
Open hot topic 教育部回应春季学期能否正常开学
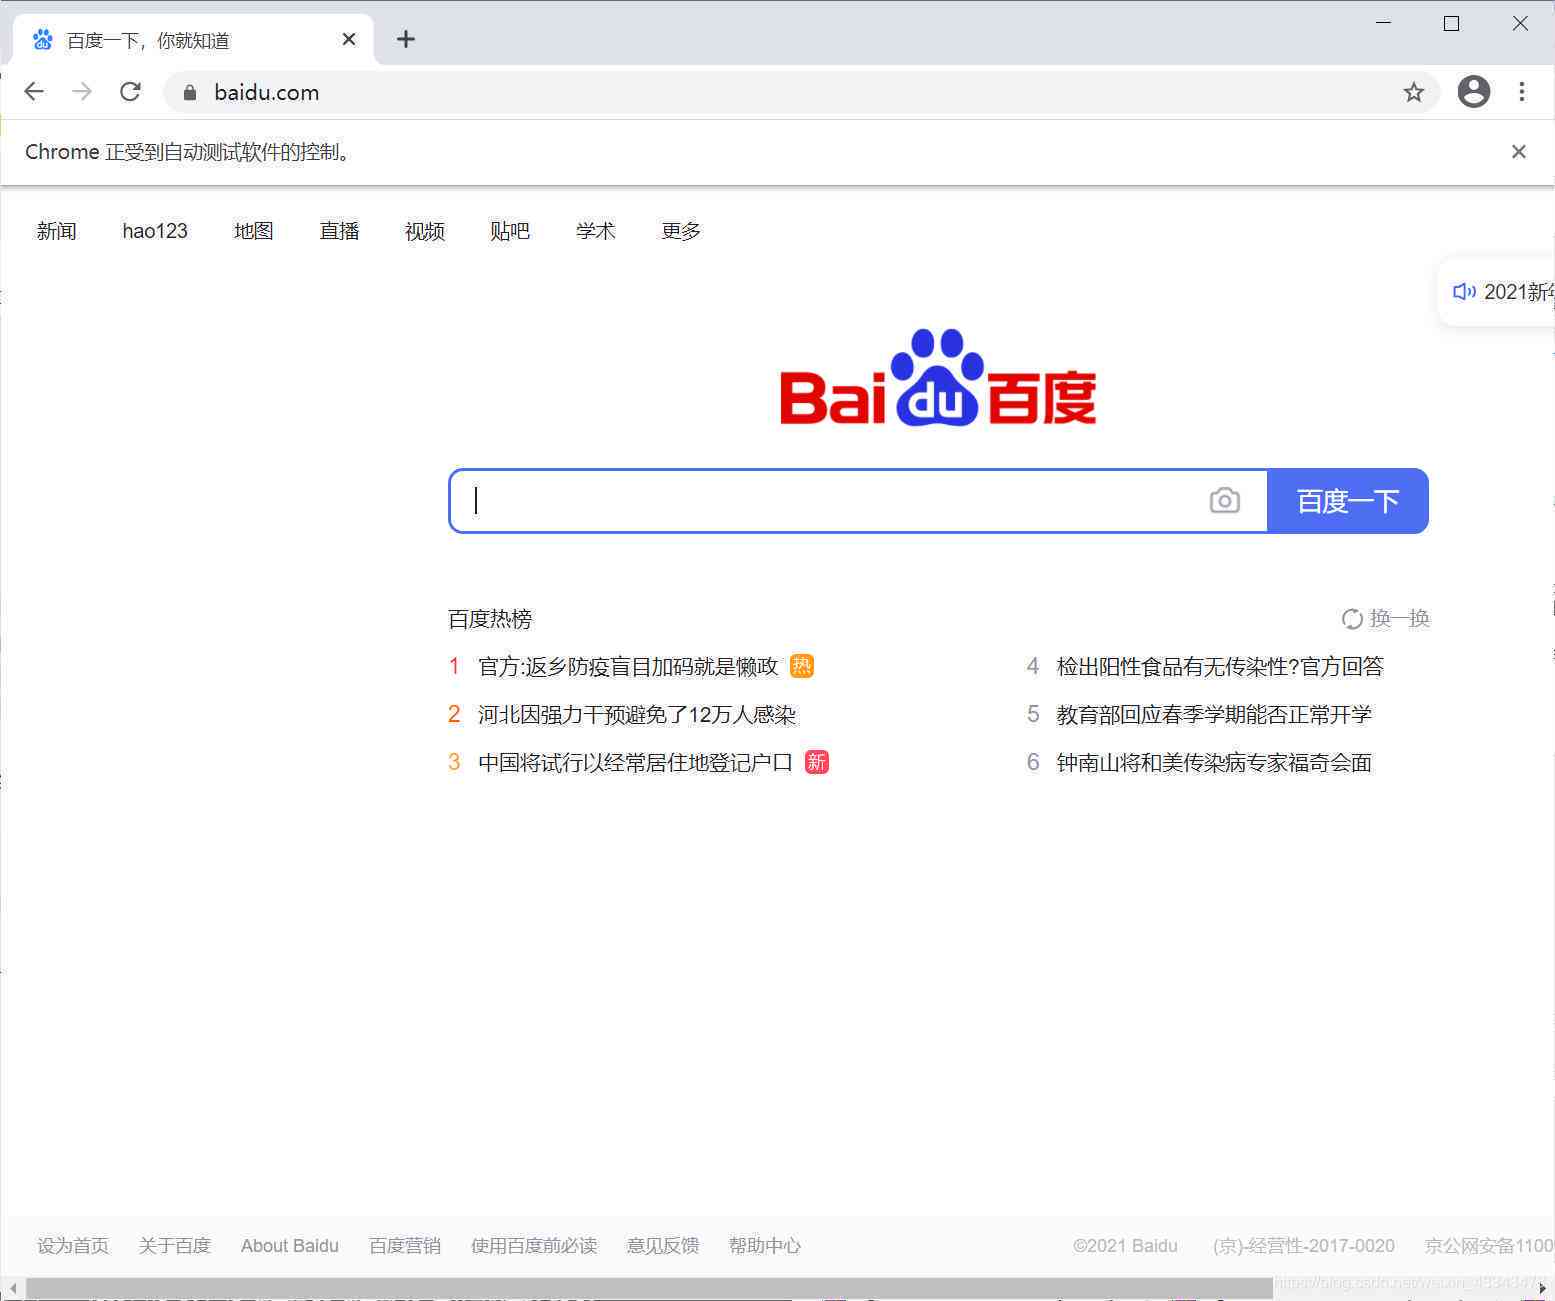[1214, 714]
